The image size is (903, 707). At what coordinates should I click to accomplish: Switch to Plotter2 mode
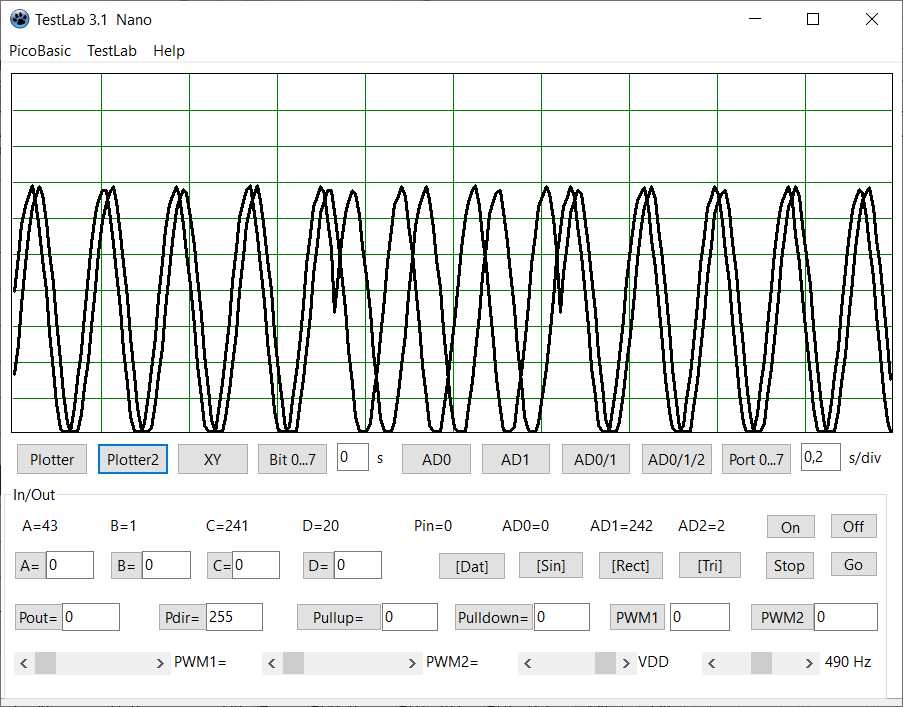pos(132,459)
